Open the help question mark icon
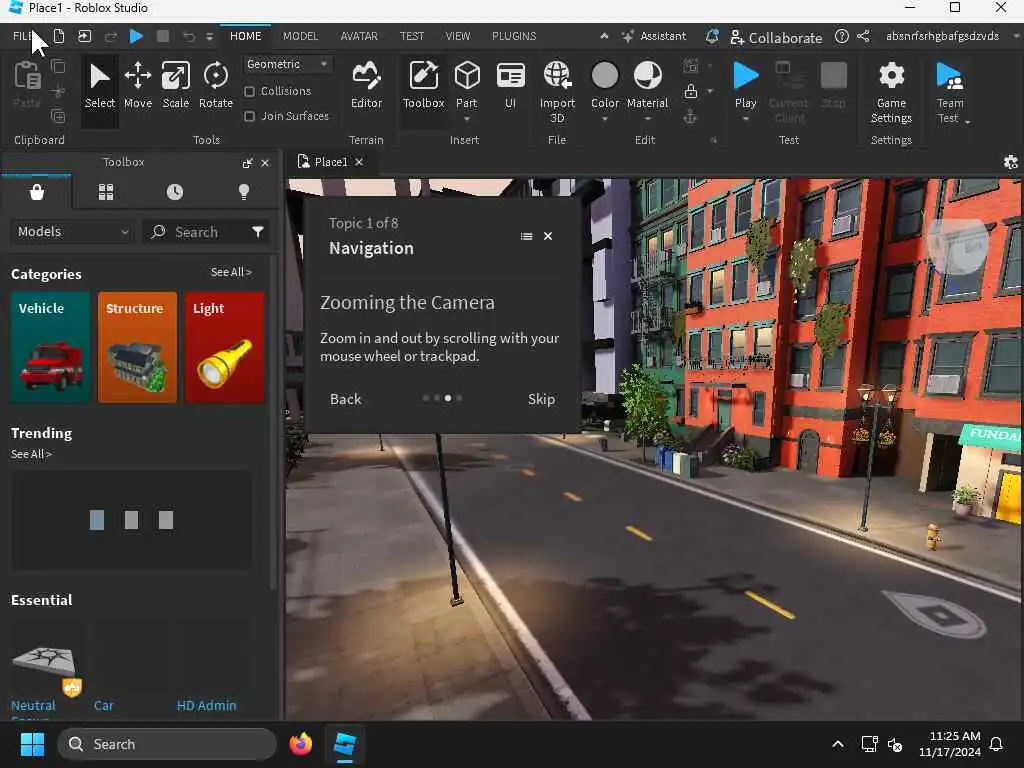 (x=842, y=37)
